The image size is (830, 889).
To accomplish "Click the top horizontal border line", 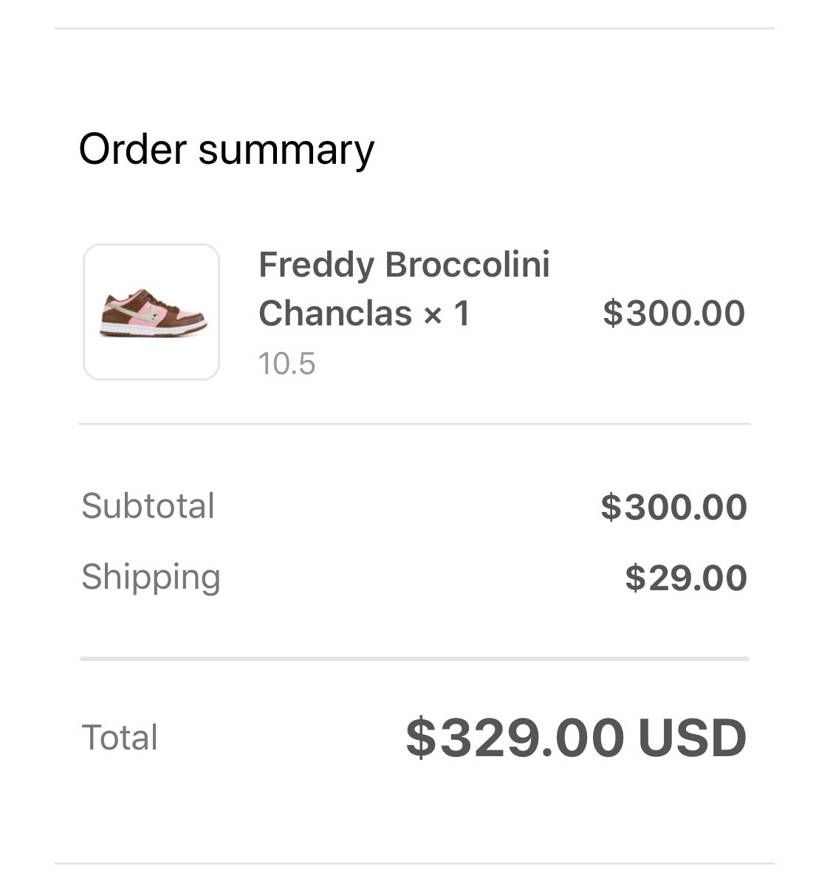I will click(414, 28).
